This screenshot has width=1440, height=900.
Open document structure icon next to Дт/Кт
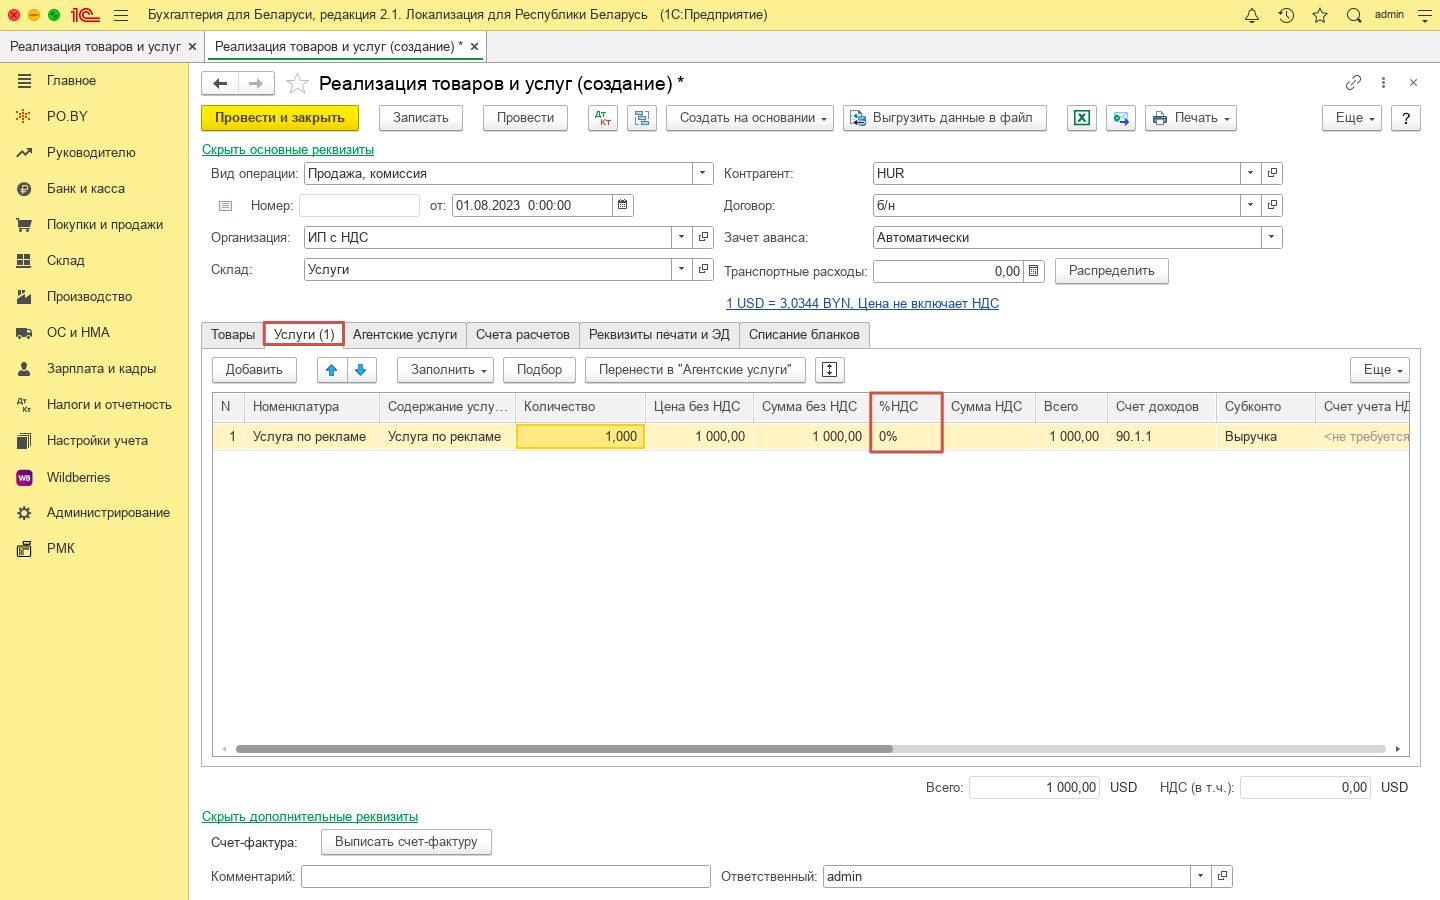pos(642,118)
